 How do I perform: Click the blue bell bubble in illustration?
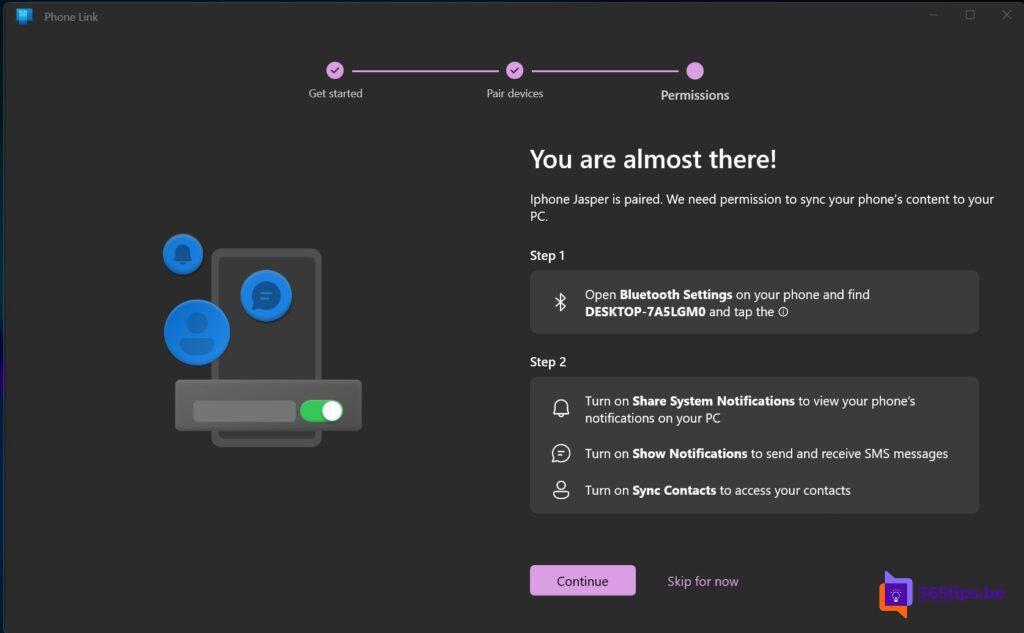click(183, 254)
